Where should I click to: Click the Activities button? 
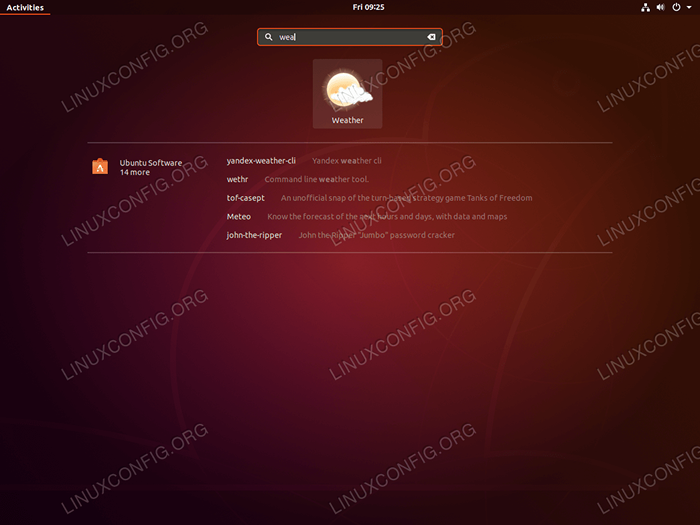[25, 7]
